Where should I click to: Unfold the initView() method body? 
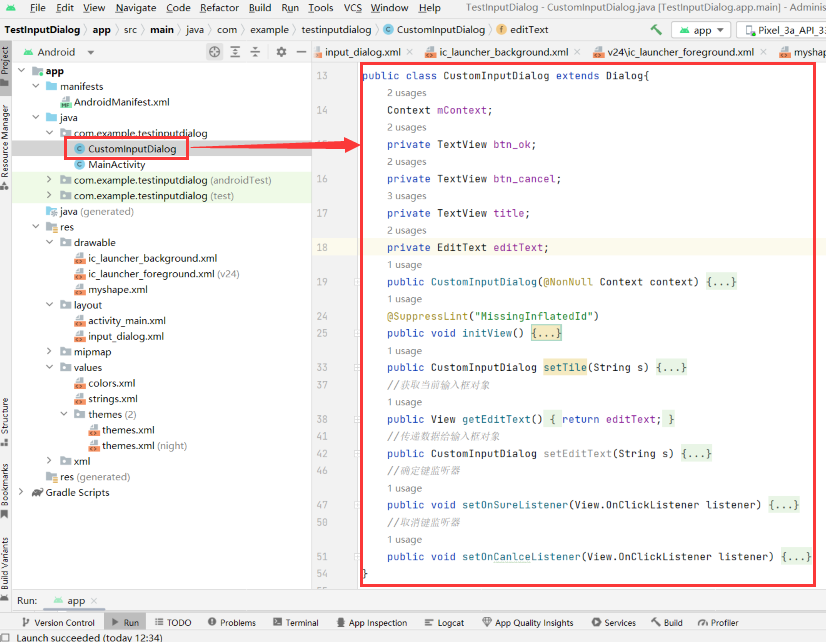click(546, 333)
